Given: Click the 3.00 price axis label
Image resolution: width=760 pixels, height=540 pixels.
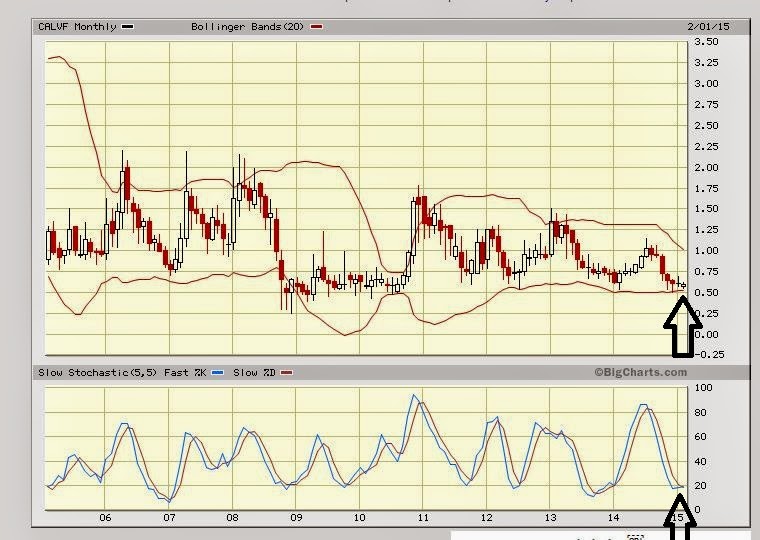Looking at the screenshot, I should coord(706,83).
